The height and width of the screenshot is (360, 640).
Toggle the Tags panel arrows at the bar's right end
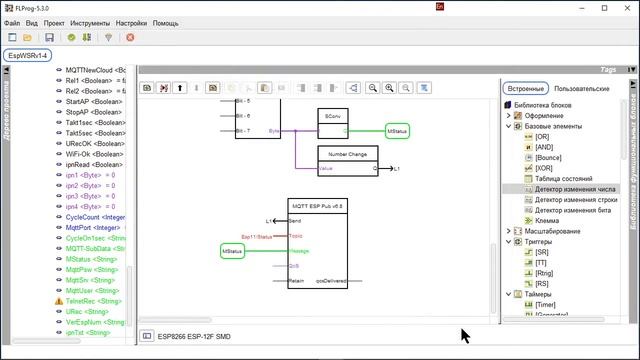pos(631,70)
